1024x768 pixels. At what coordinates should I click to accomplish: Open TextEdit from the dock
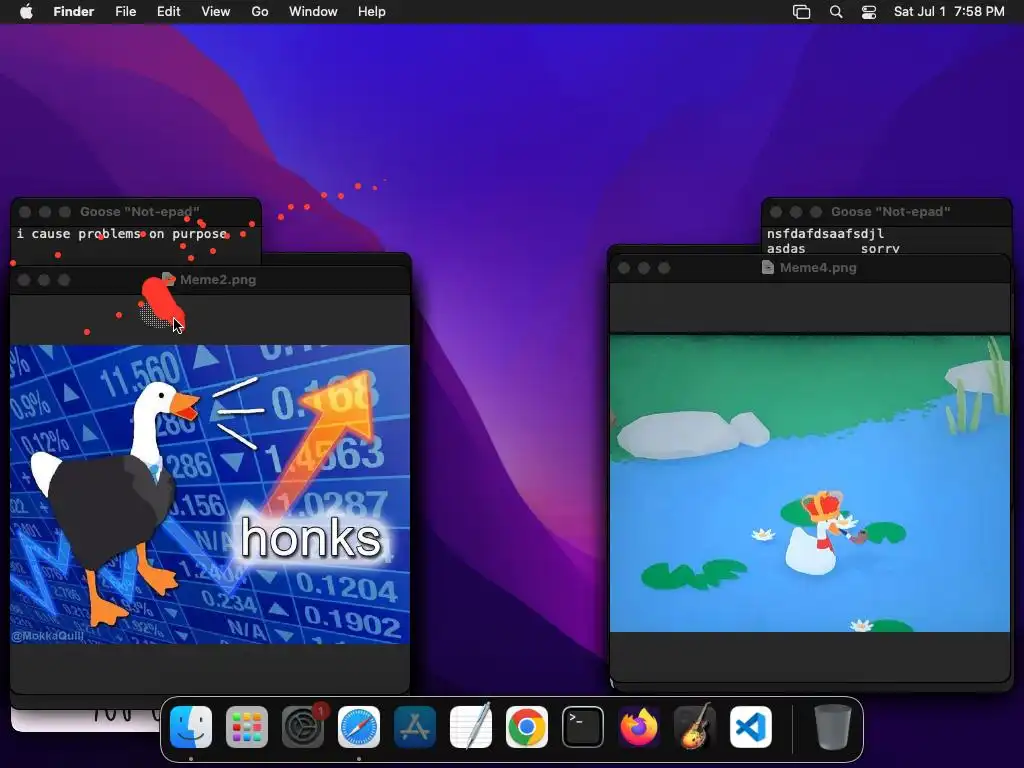click(471, 727)
